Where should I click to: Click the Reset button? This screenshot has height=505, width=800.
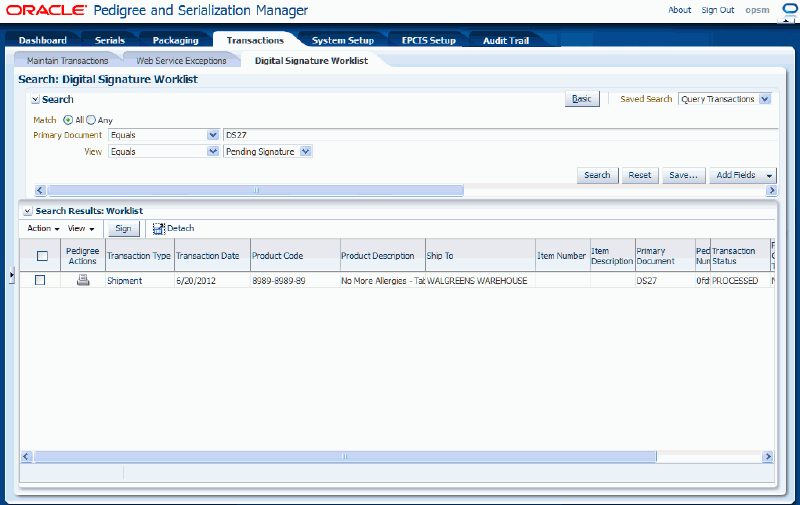click(x=640, y=175)
